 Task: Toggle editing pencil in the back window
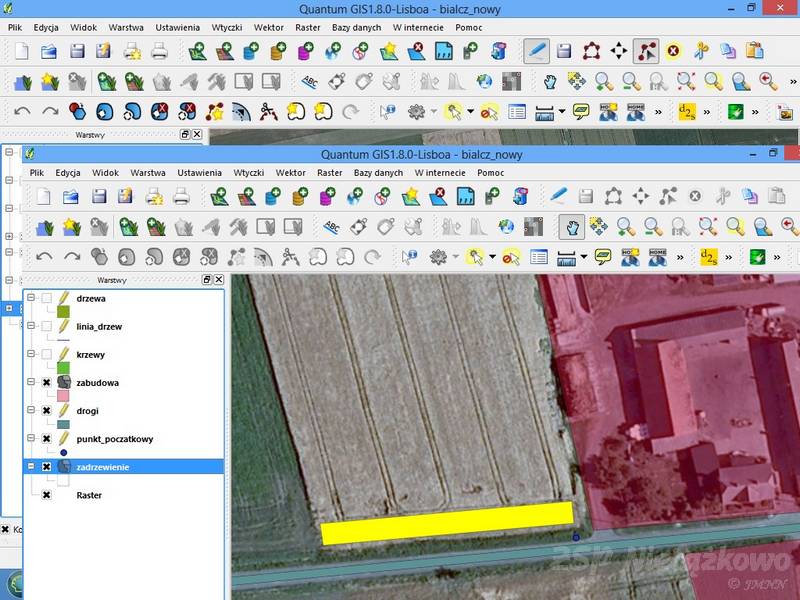[537, 51]
